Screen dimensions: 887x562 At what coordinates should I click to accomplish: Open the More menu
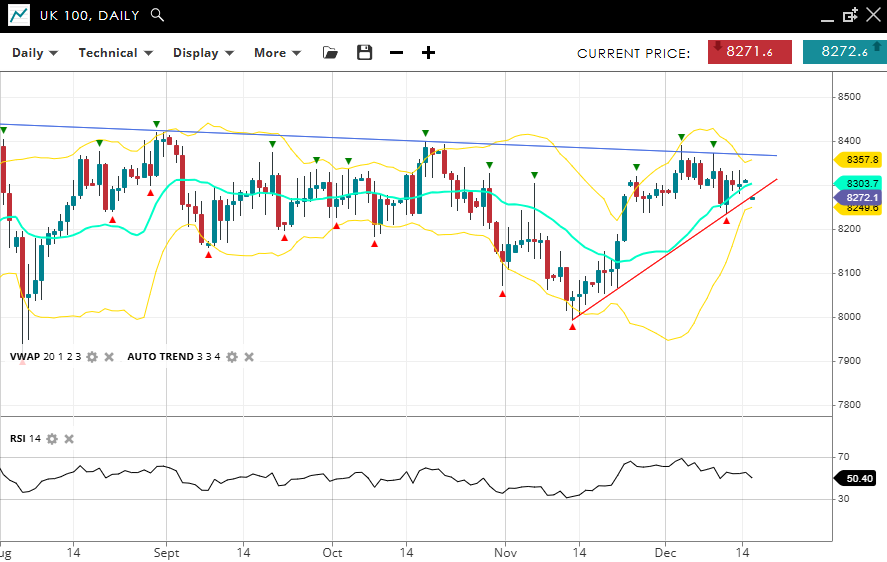[x=277, y=53]
